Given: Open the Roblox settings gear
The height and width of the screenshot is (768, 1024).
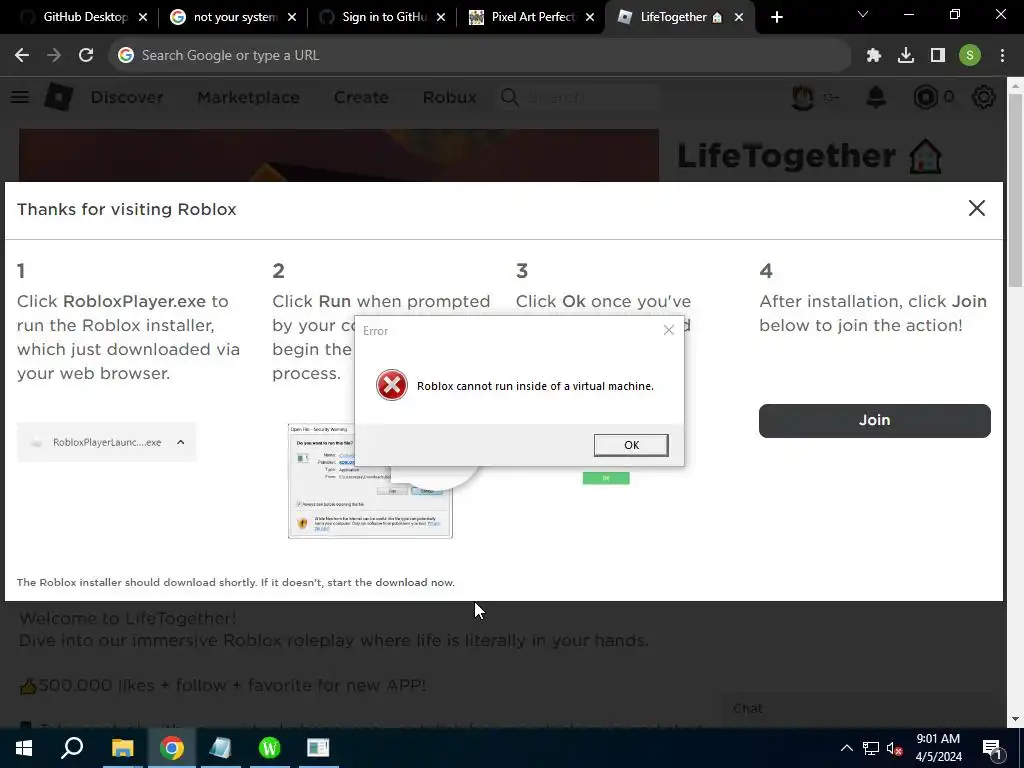Looking at the screenshot, I should click(984, 97).
